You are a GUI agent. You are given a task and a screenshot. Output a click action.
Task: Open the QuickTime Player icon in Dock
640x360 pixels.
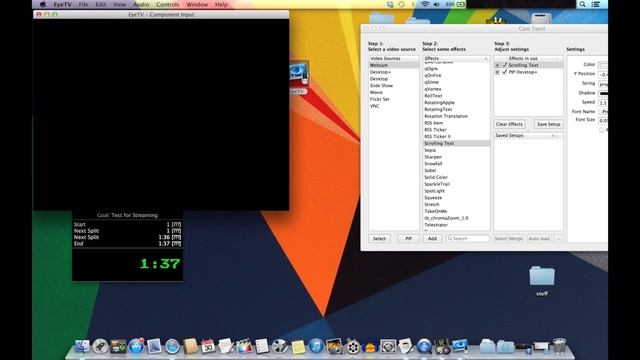click(424, 347)
